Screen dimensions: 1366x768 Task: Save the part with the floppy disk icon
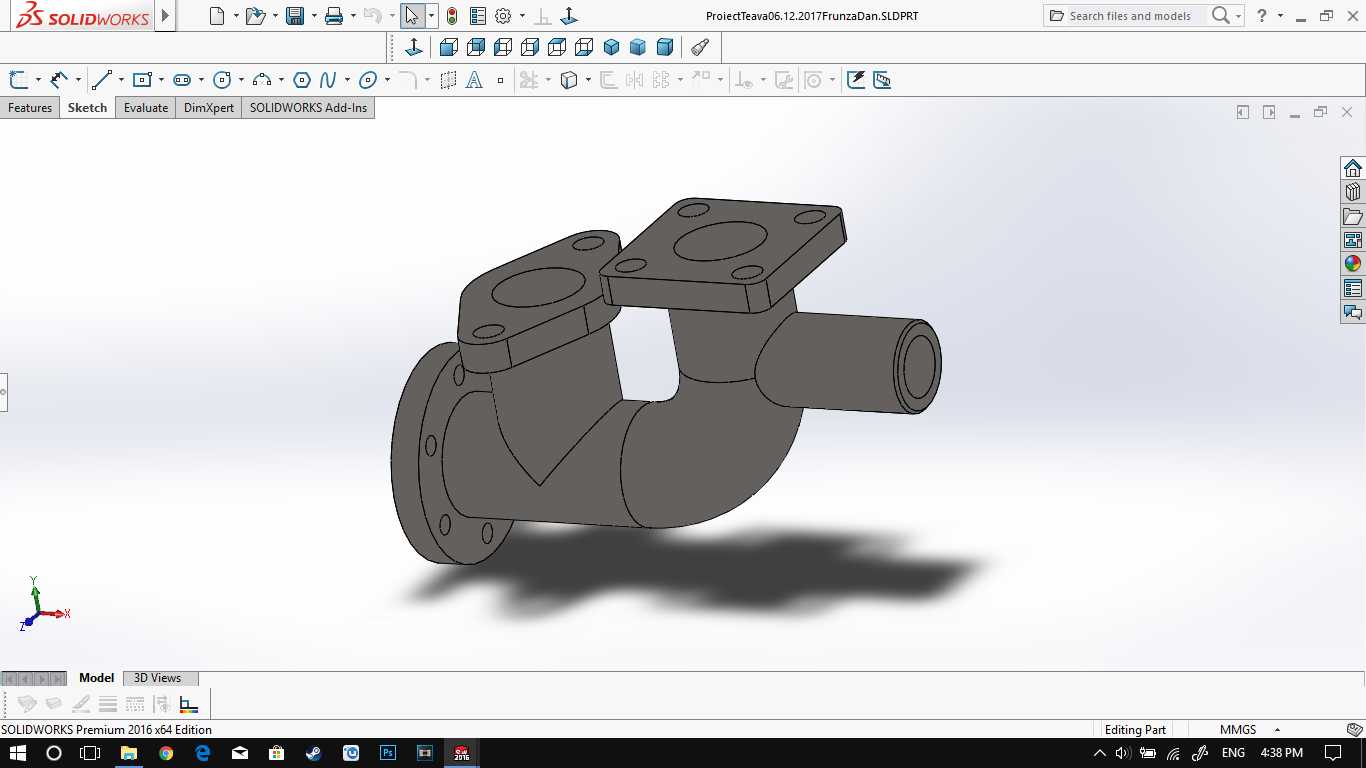[x=295, y=16]
